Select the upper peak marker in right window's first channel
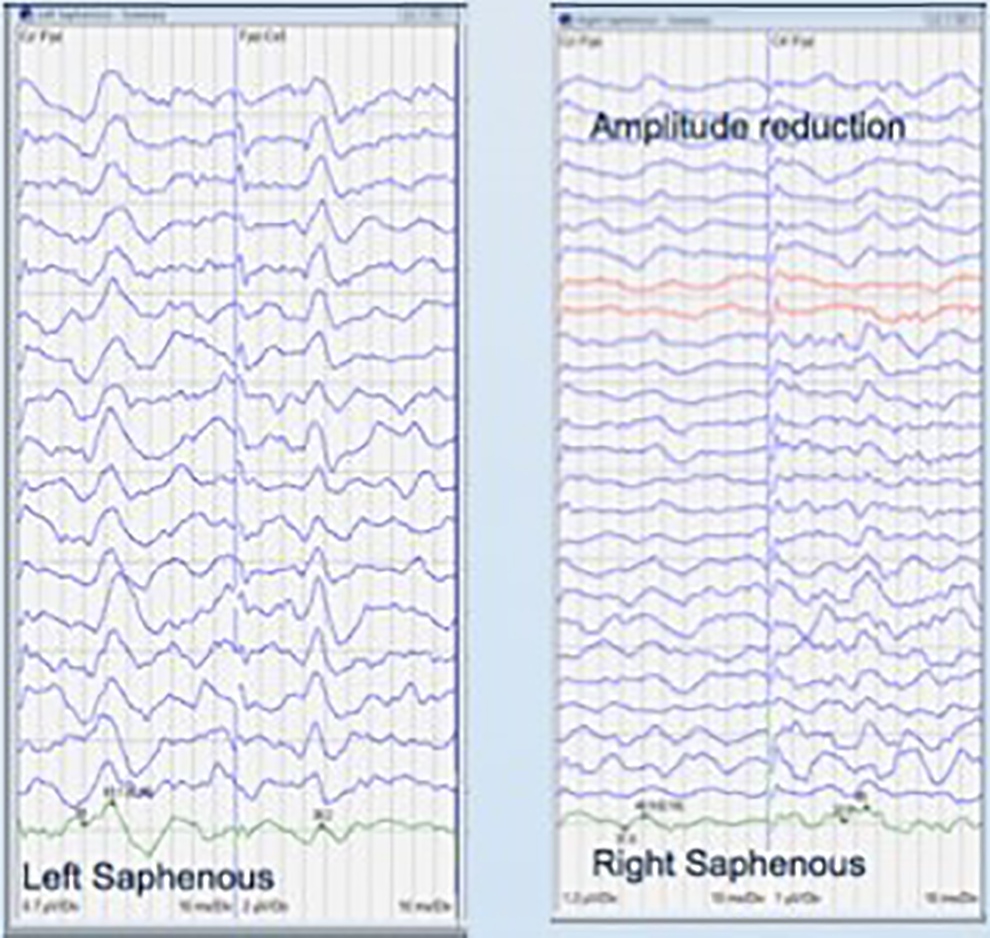Viewport: 990px width, 938px height. coord(643,814)
